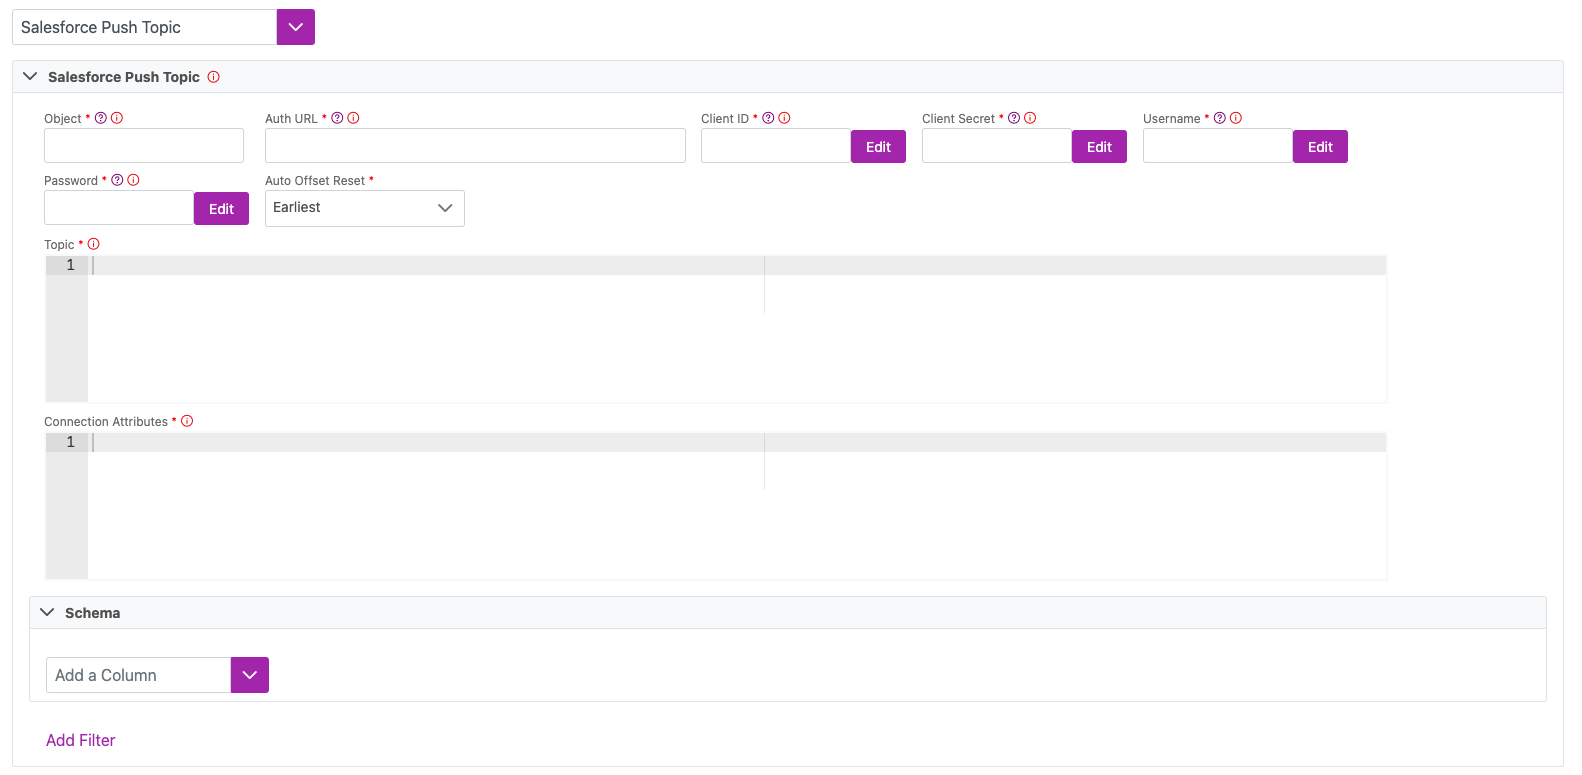Click Edit button for Username
The height and width of the screenshot is (775, 1582).
pos(1321,147)
